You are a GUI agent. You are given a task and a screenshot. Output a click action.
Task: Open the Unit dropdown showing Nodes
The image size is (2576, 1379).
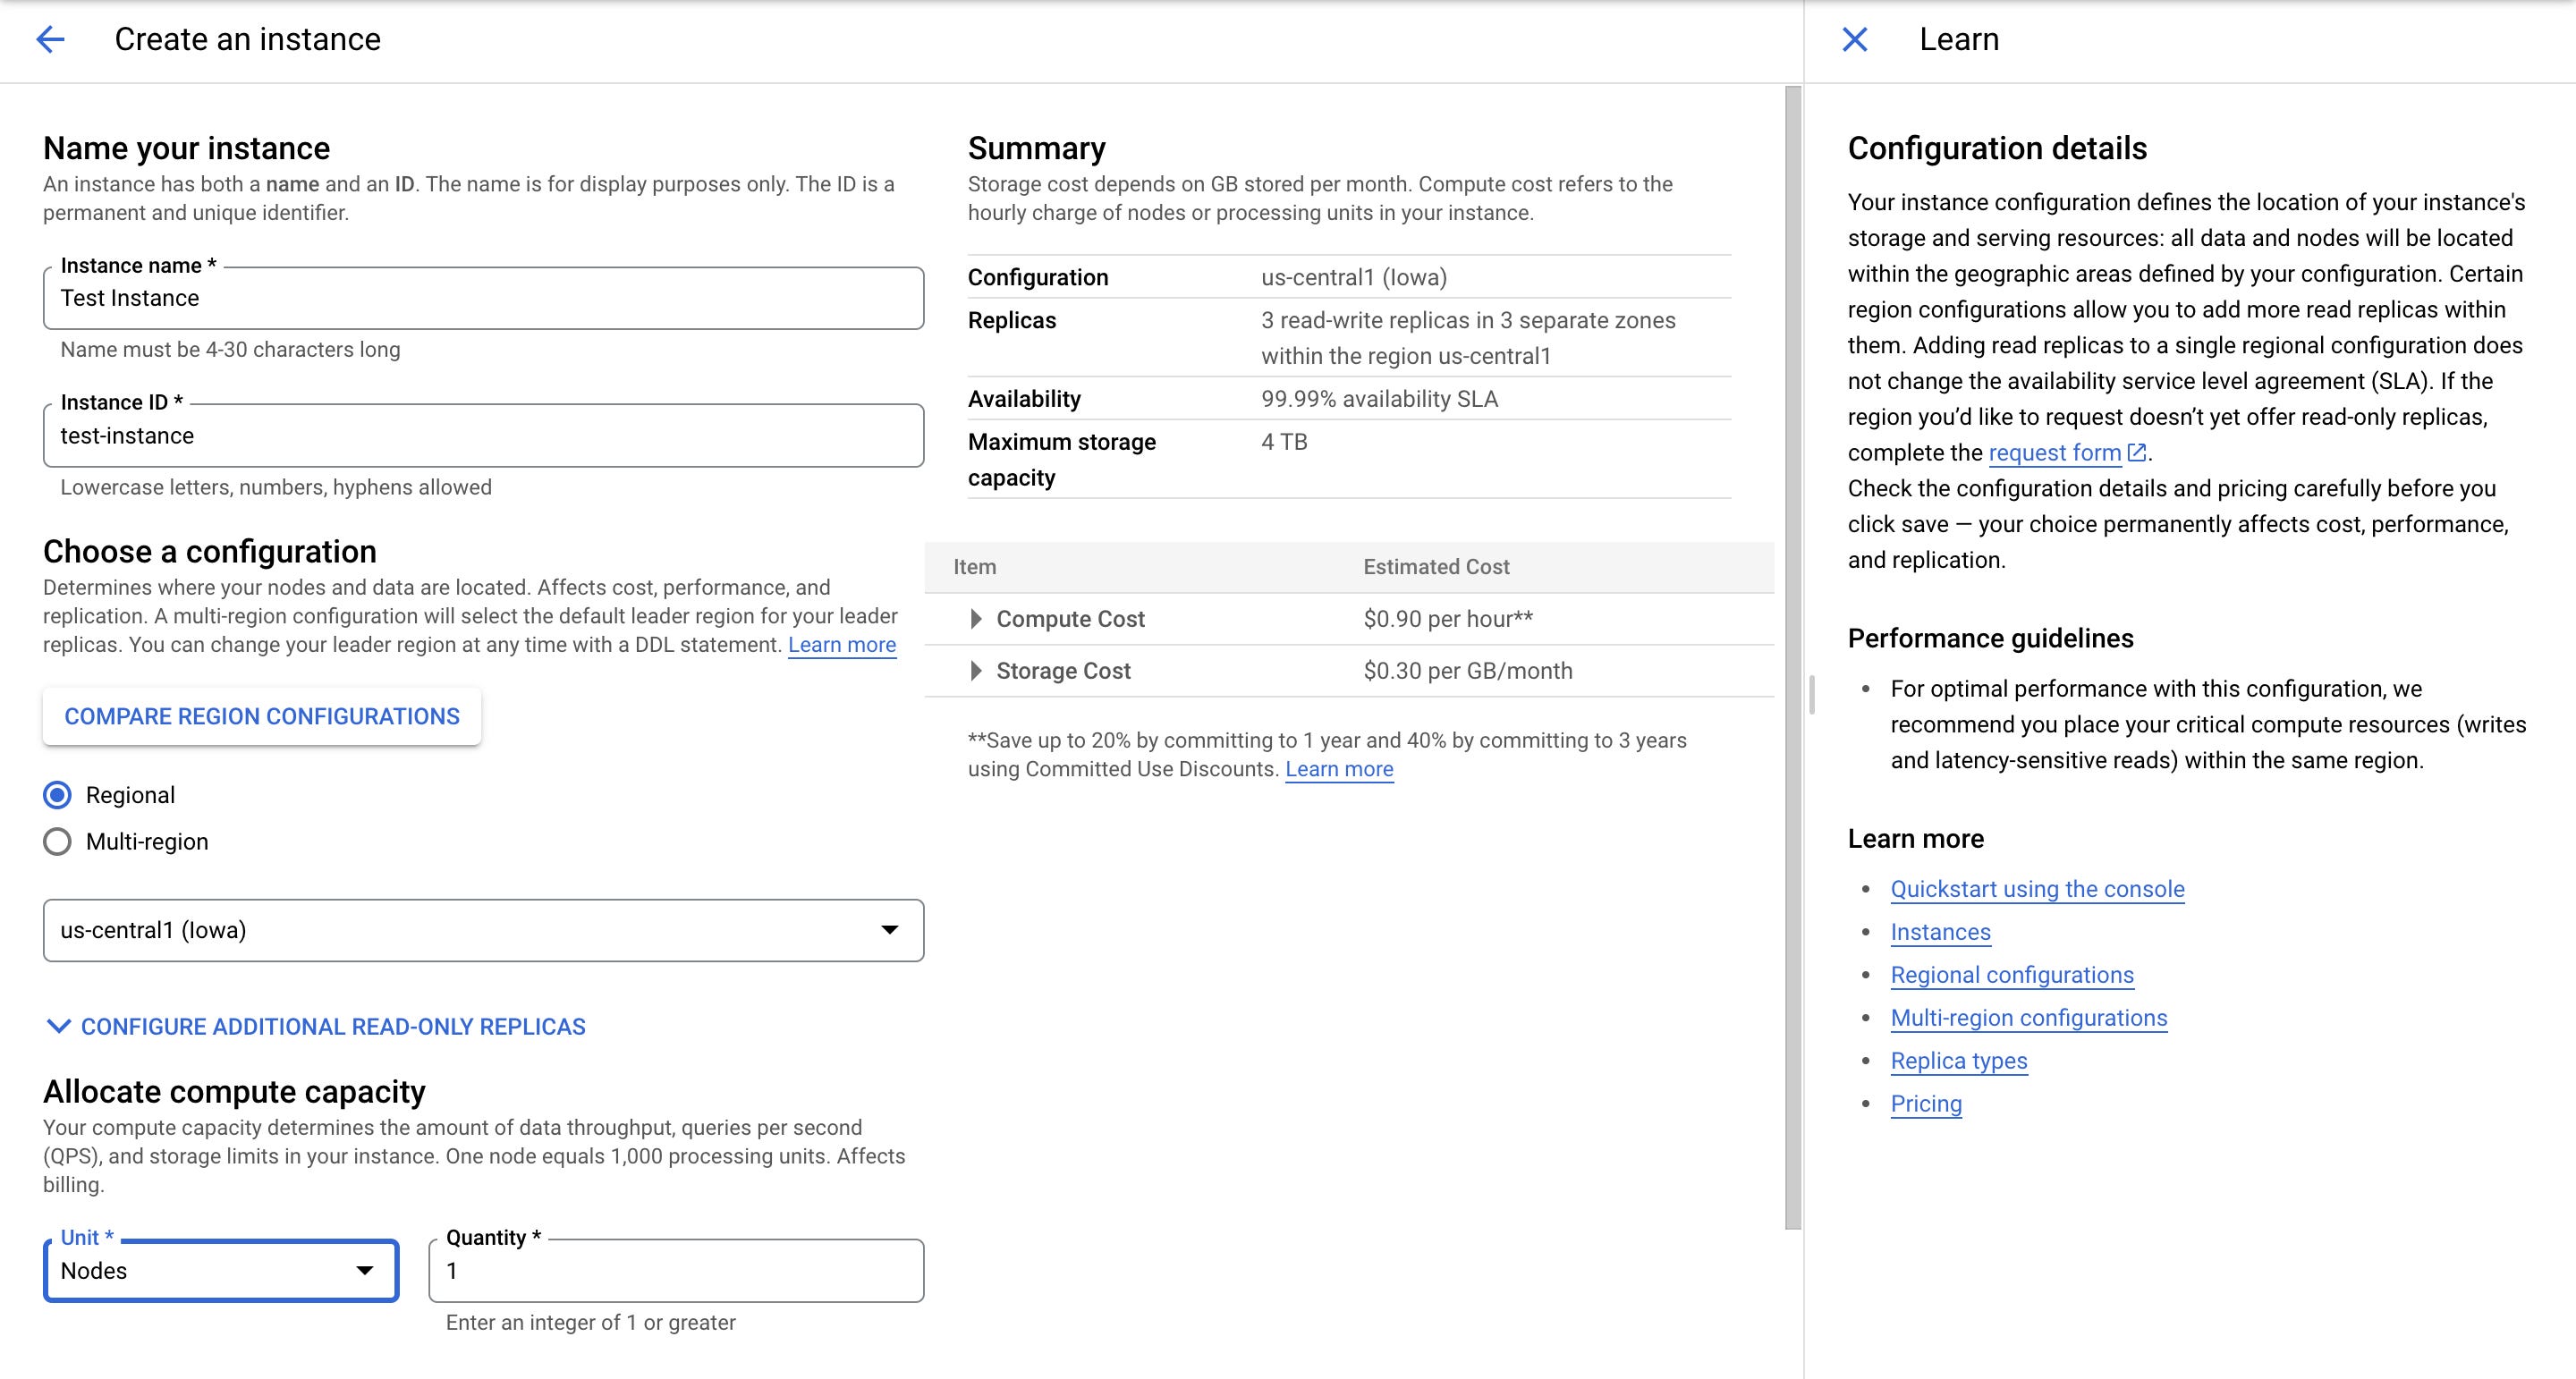pos(221,1271)
